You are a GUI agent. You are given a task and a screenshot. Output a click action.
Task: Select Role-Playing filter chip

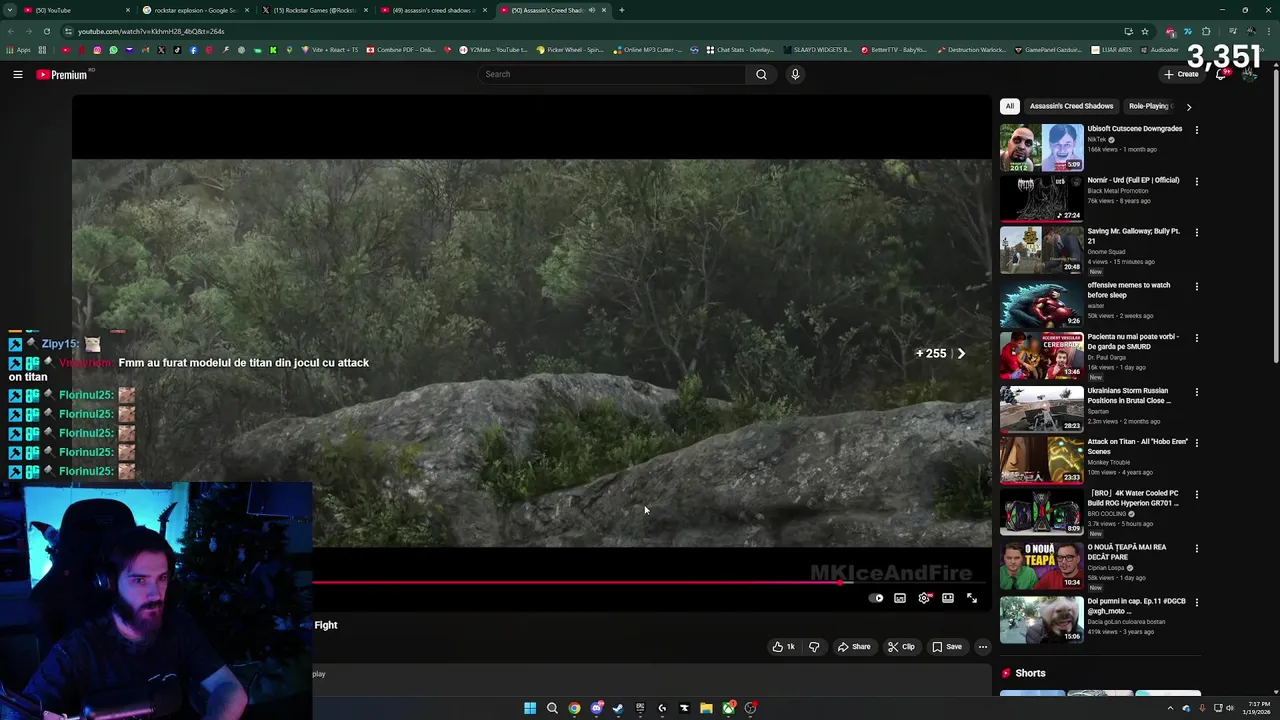point(1149,106)
